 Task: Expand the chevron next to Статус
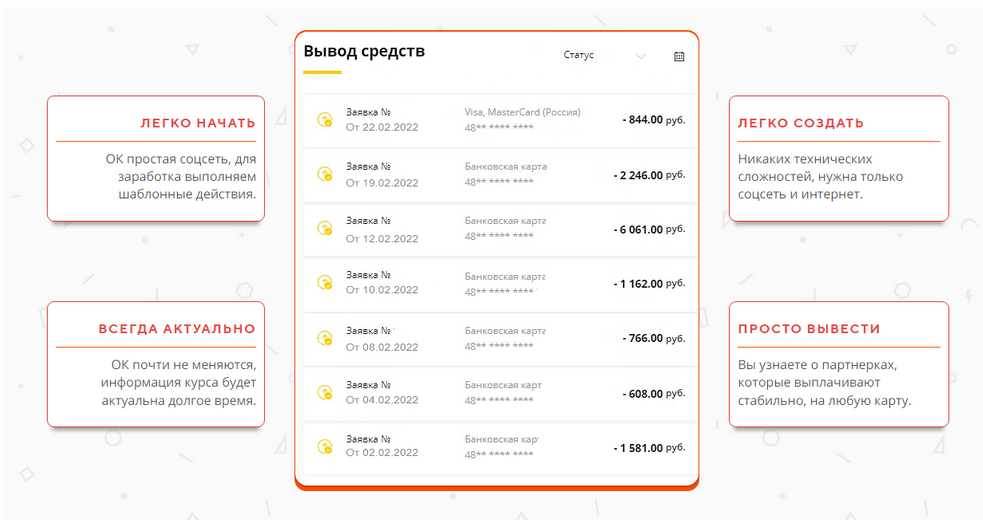(x=640, y=56)
